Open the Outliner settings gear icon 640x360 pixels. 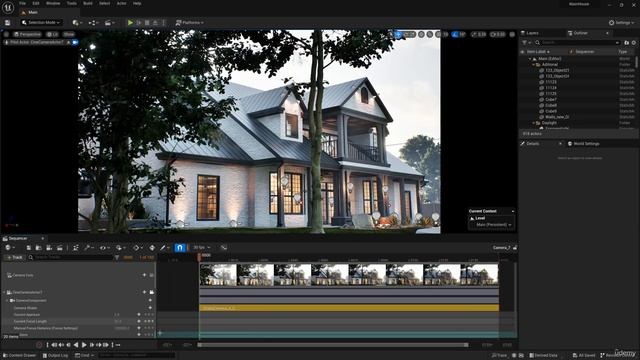point(634,42)
